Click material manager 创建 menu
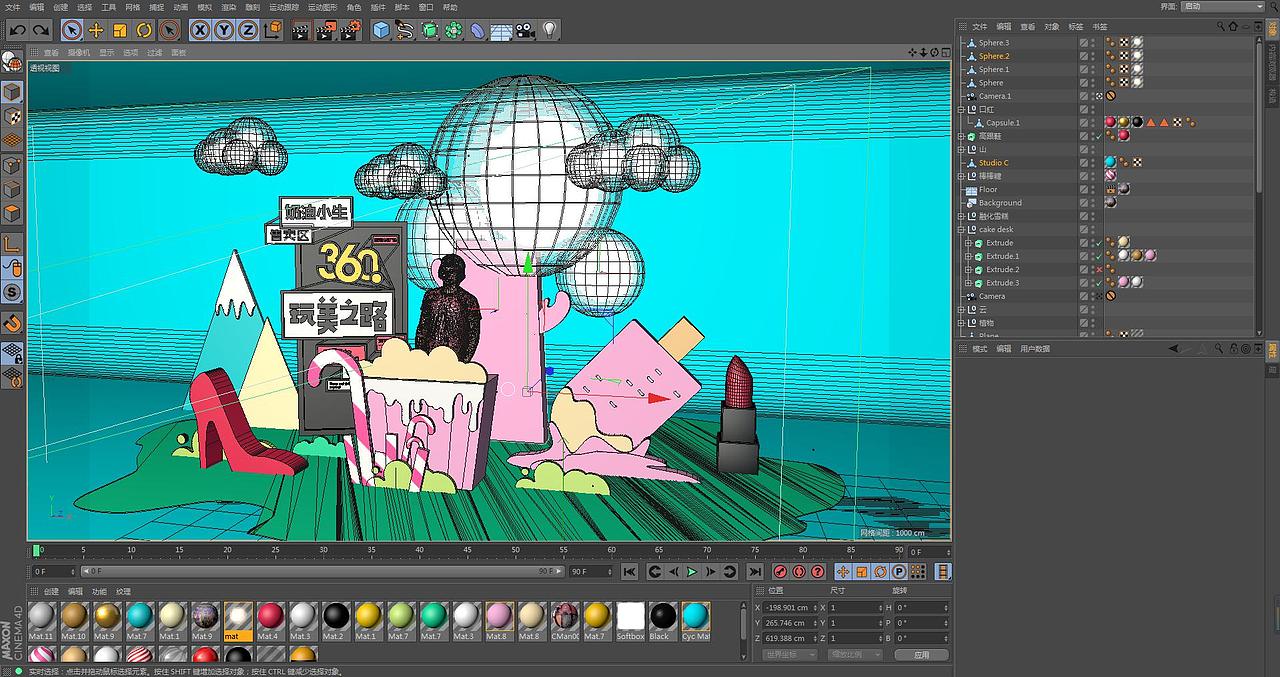The image size is (1280, 677). point(51,592)
